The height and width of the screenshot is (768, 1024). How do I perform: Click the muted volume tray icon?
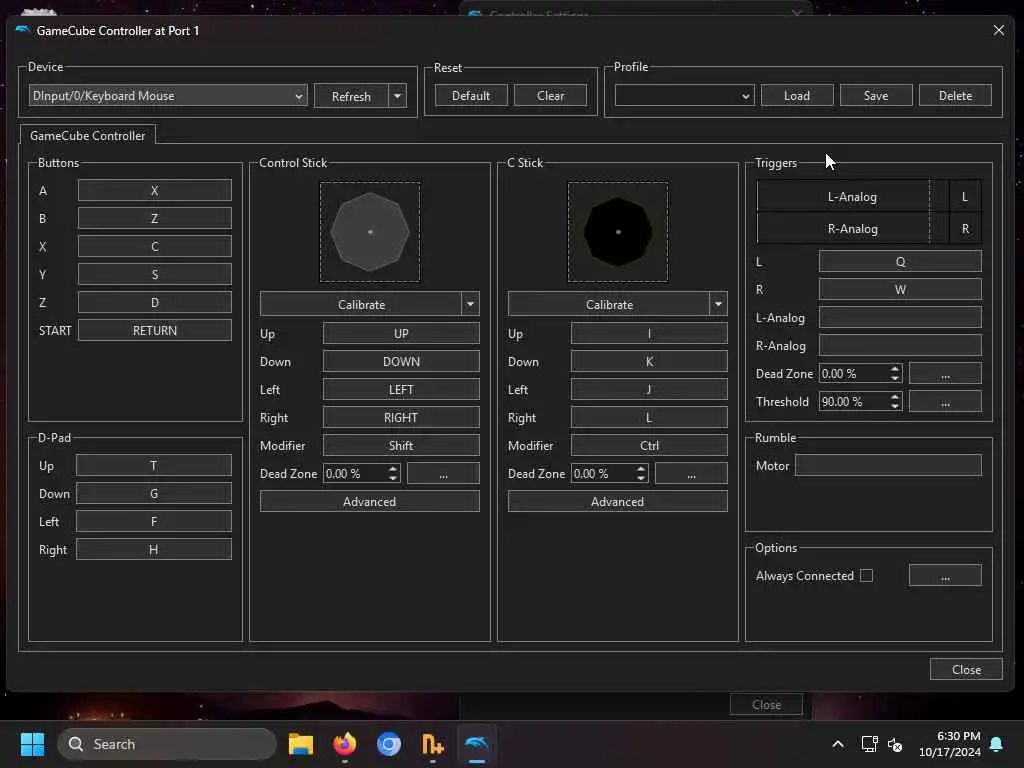point(895,744)
